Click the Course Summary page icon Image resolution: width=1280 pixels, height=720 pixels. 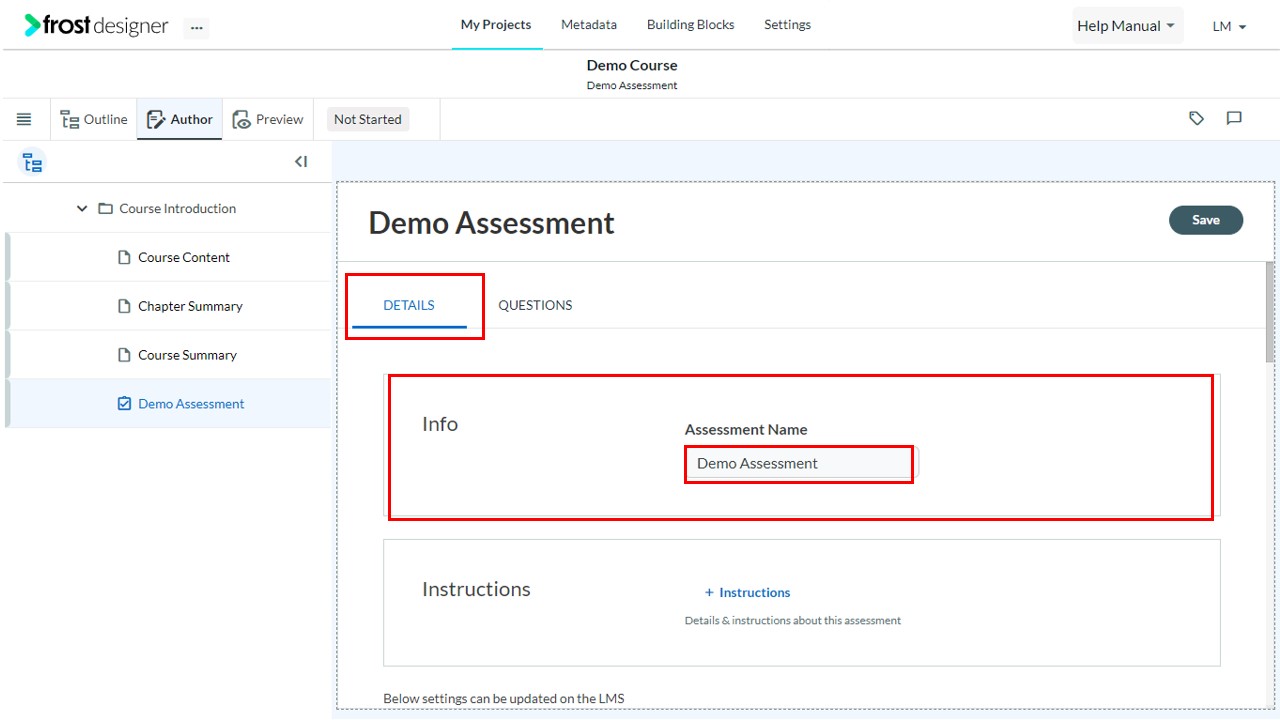(125, 355)
